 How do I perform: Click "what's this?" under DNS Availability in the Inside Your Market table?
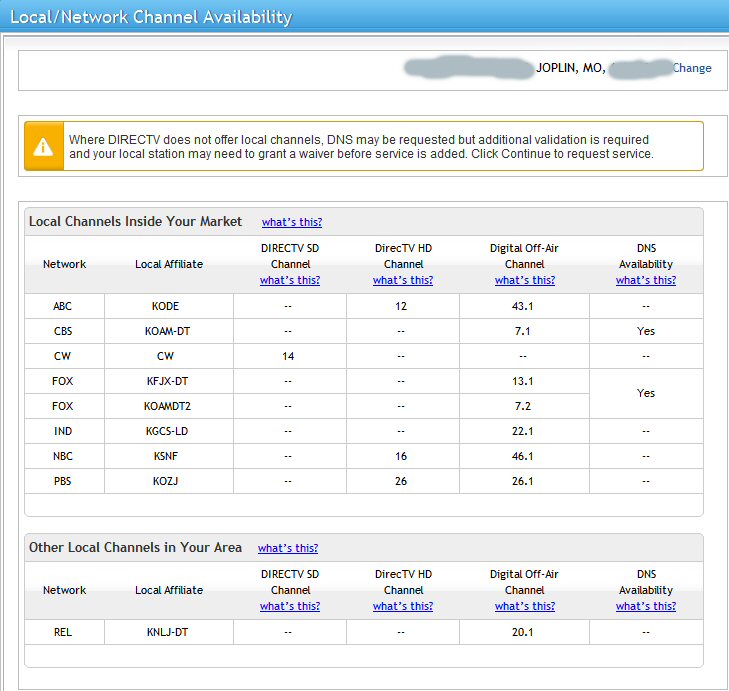[646, 280]
